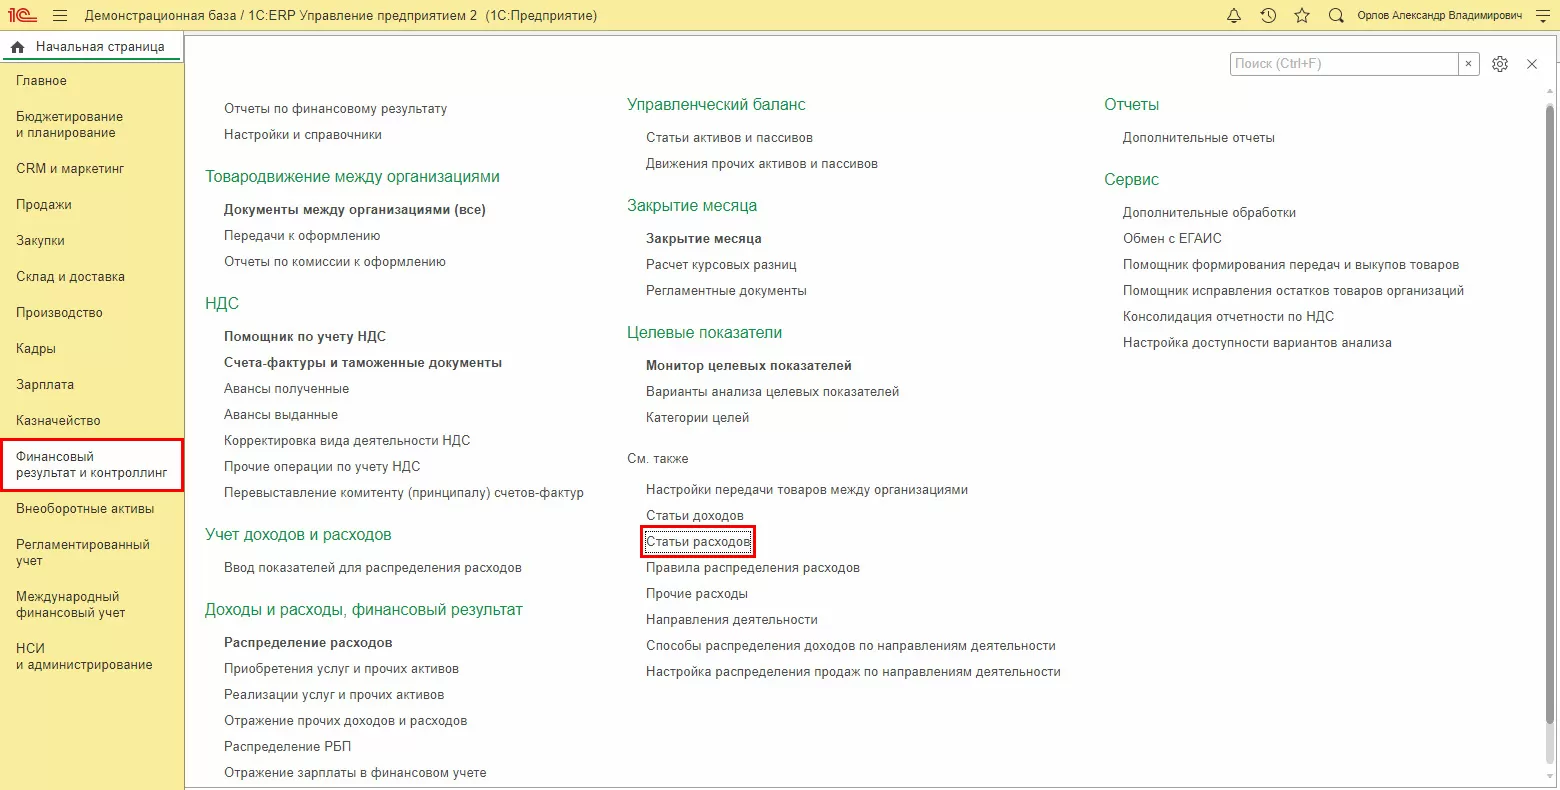
Task: Open Распределение РБП link
Action: point(288,747)
